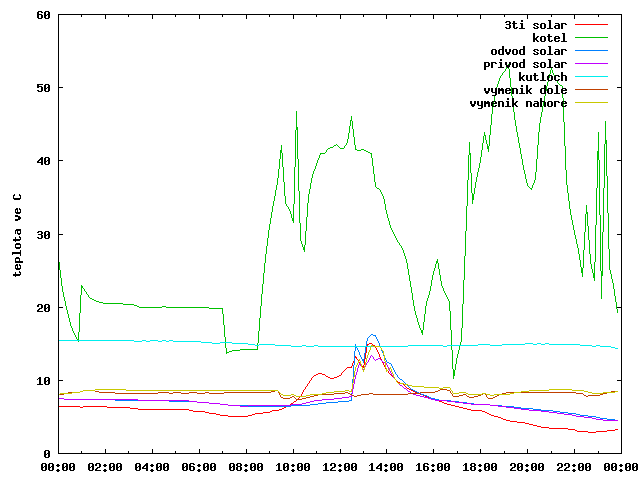Click the 'vymenik nahore' legend label

(518, 103)
